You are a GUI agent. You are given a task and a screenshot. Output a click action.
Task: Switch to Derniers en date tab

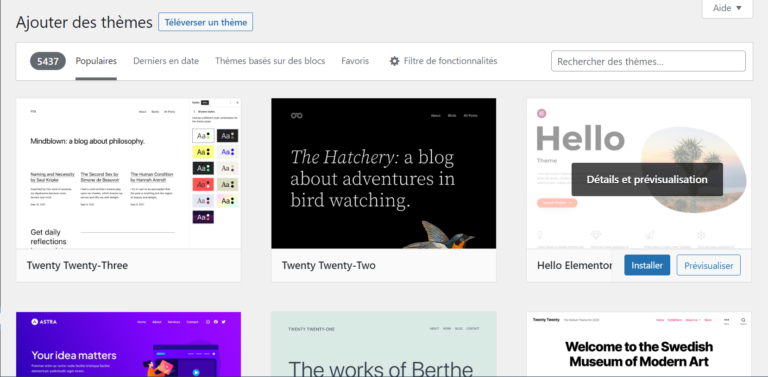(166, 61)
